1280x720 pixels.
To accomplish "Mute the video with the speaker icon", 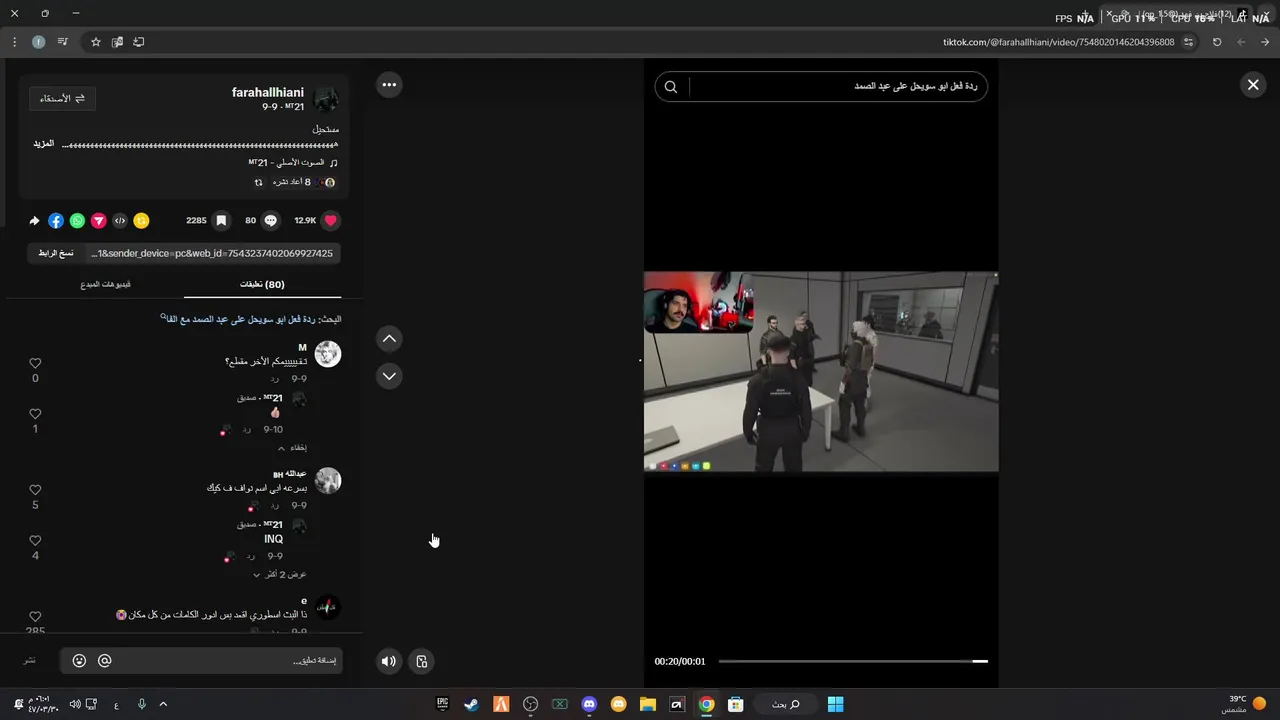I will 389,661.
